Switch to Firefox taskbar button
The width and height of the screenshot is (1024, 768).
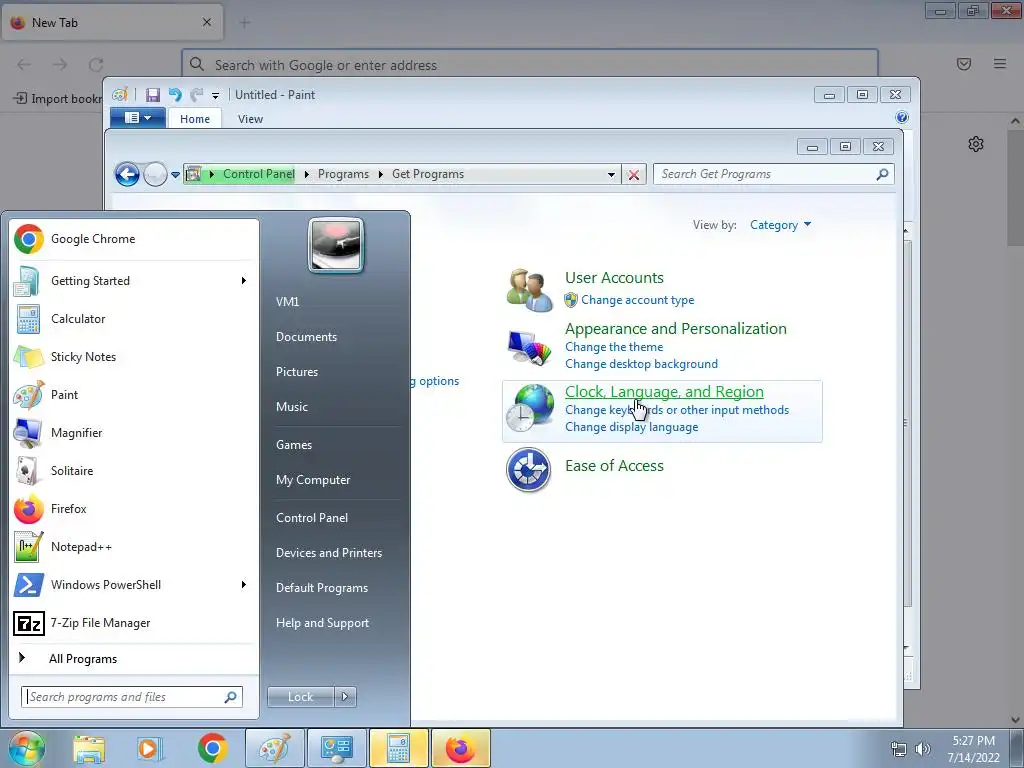point(460,748)
